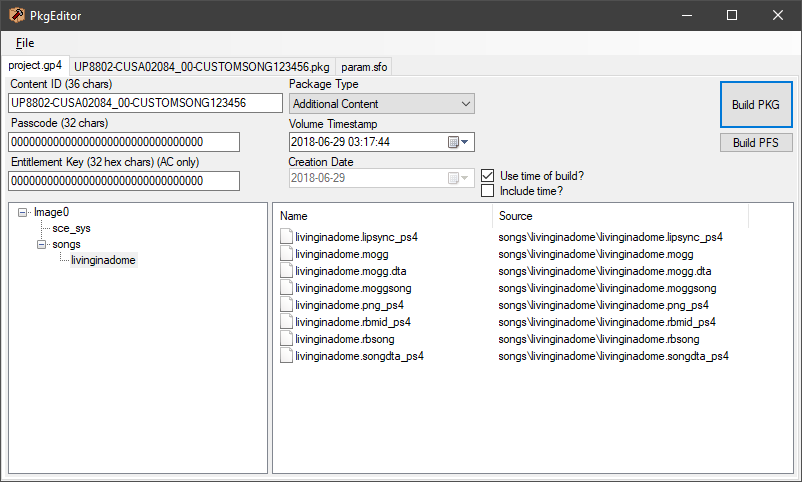Click file icon for livinginadome.moggsong

[286, 288]
